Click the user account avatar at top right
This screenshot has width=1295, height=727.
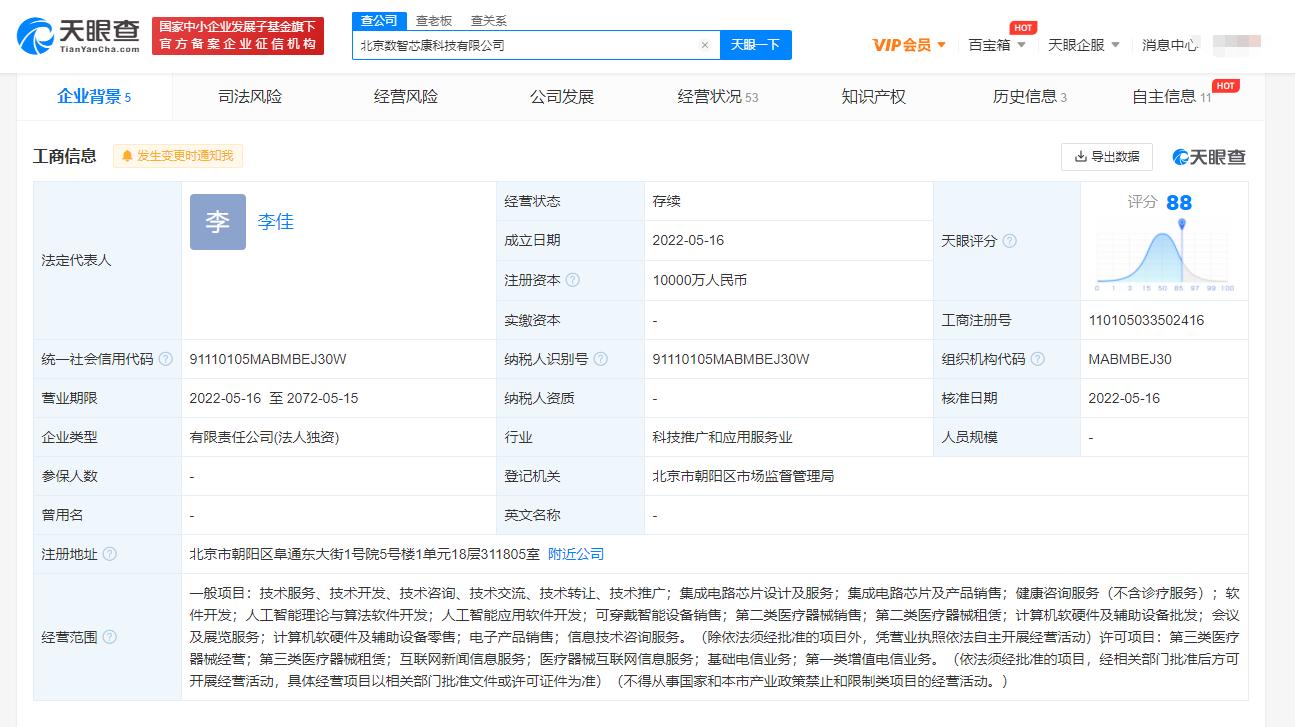point(1237,44)
